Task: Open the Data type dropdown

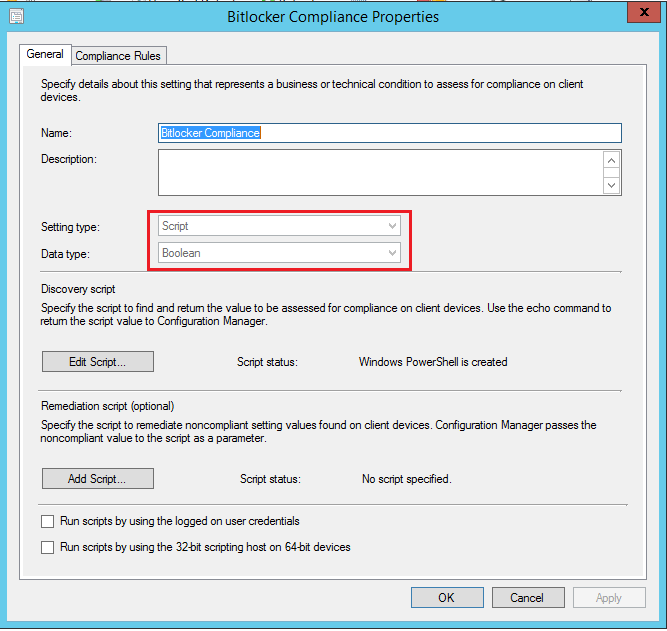Action: pyautogui.click(x=279, y=253)
